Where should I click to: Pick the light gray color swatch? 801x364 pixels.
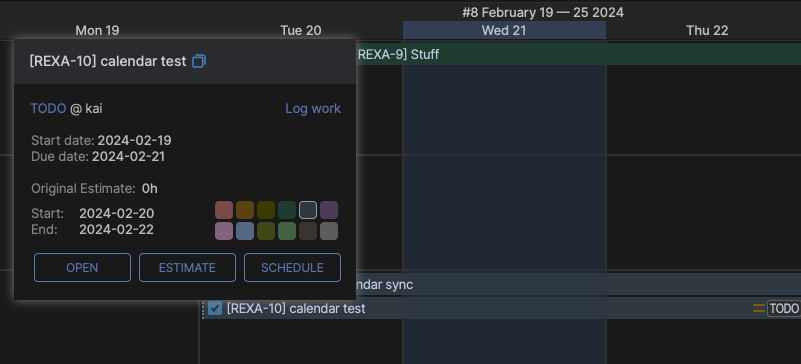[x=328, y=231]
